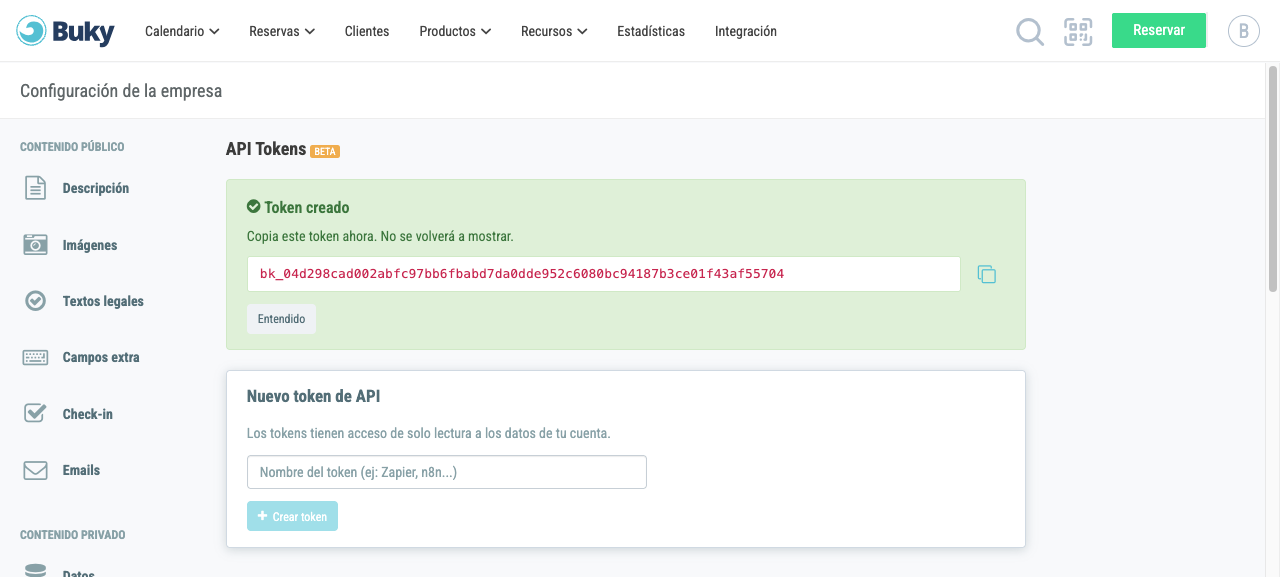Click the 'API Tokens' heading text

click(x=266, y=149)
